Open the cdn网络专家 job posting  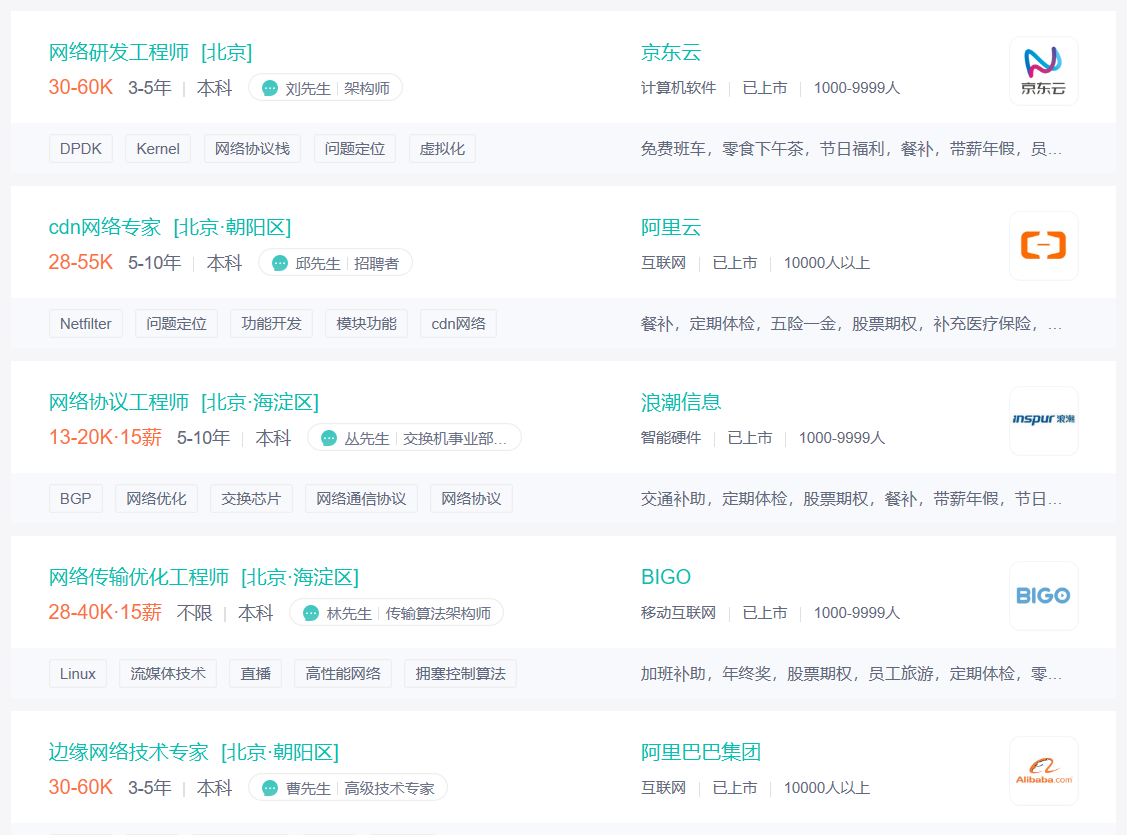[104, 227]
